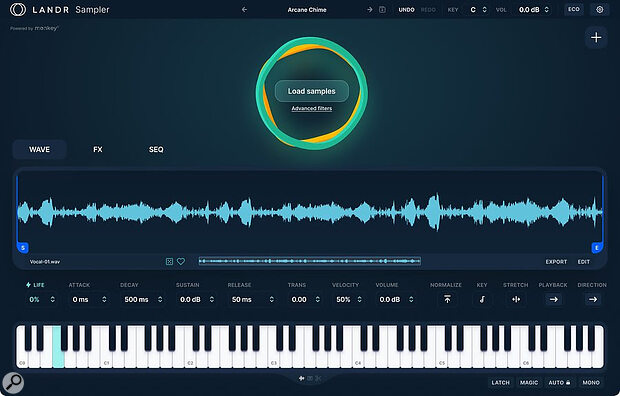Screen dimensions: 620x396
Task: Open the Advanced filters link
Action: click(312, 108)
